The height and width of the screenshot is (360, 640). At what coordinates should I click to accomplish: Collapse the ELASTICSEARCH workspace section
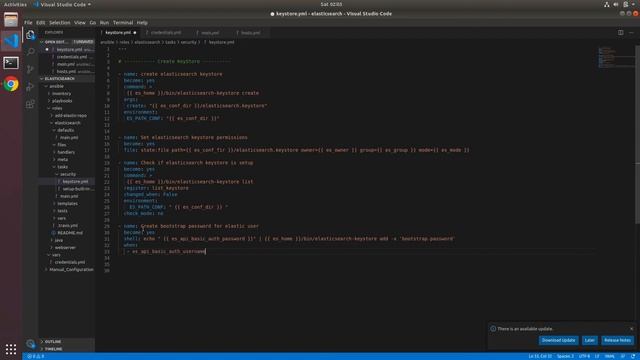click(67, 78)
